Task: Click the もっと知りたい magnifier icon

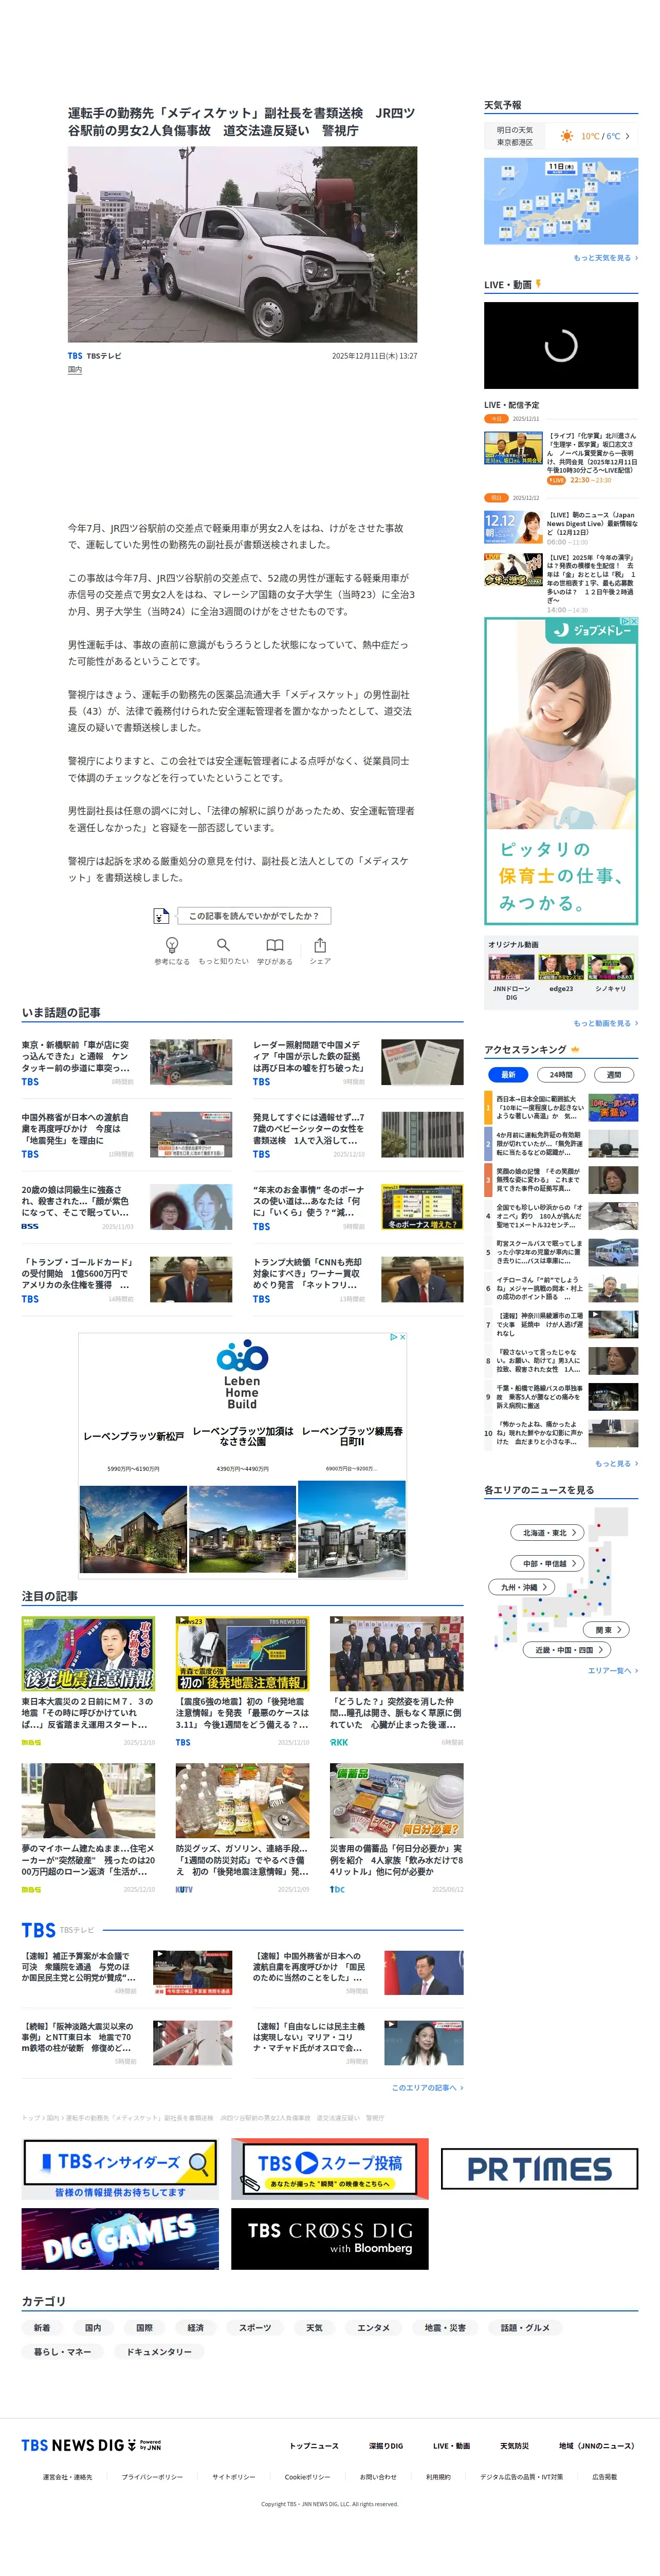Action: point(223,945)
